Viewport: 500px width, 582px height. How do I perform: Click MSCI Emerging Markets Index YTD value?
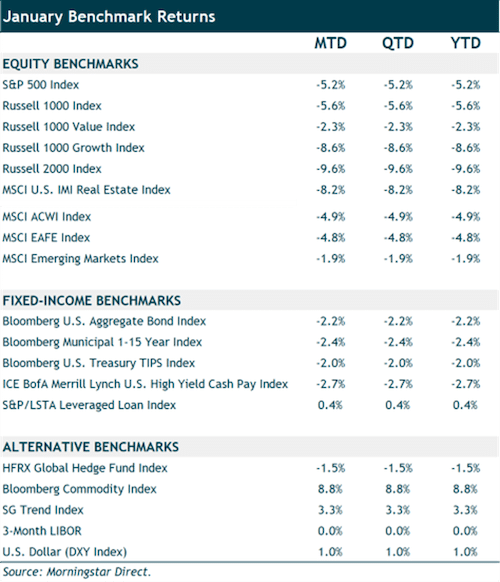coord(466,259)
